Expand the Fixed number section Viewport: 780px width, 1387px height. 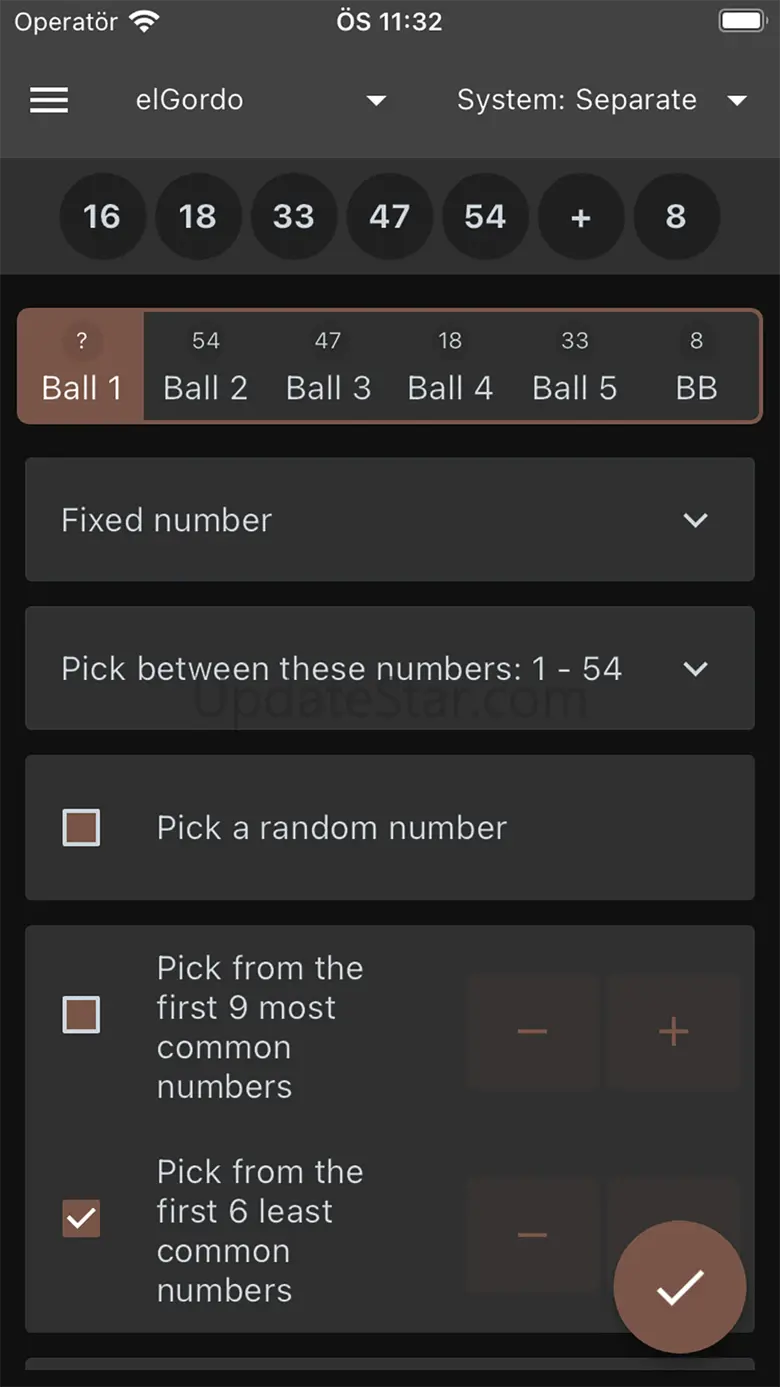pos(390,520)
